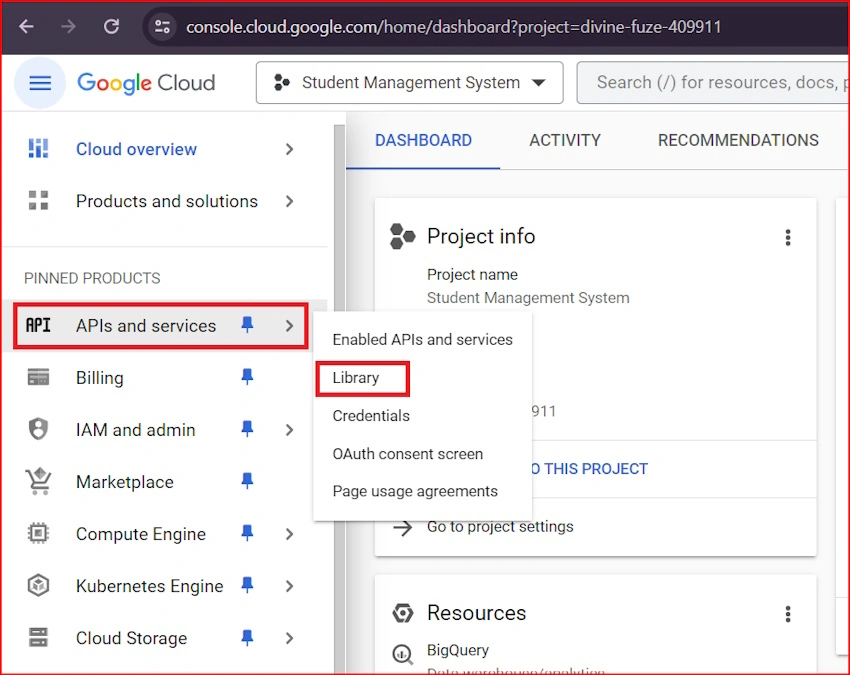Switch to the ACTIVITY tab

pos(565,140)
